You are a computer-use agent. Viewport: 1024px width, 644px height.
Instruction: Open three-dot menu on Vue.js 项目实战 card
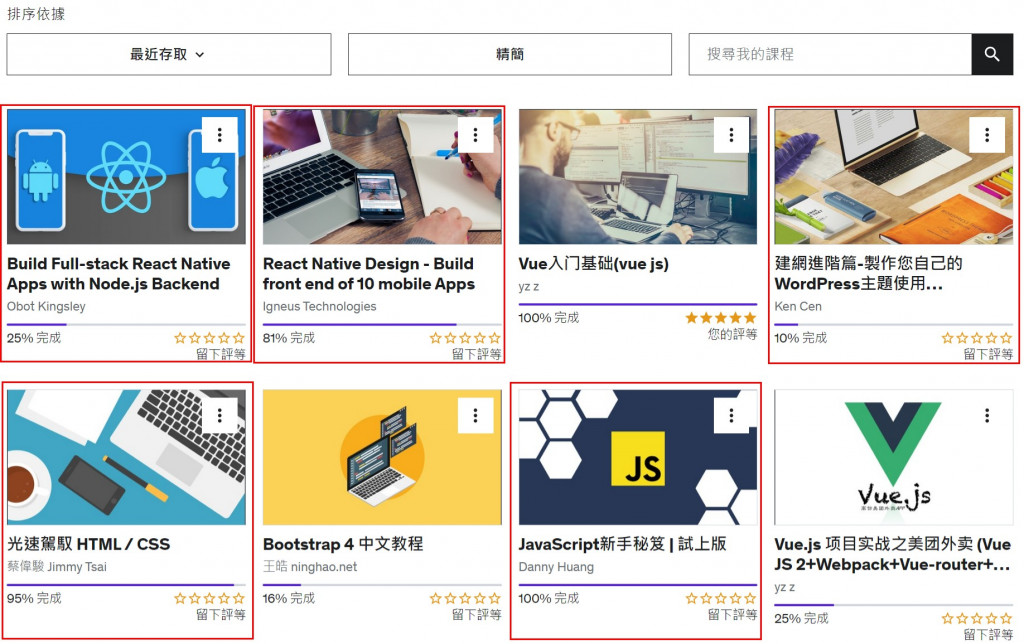[x=987, y=415]
